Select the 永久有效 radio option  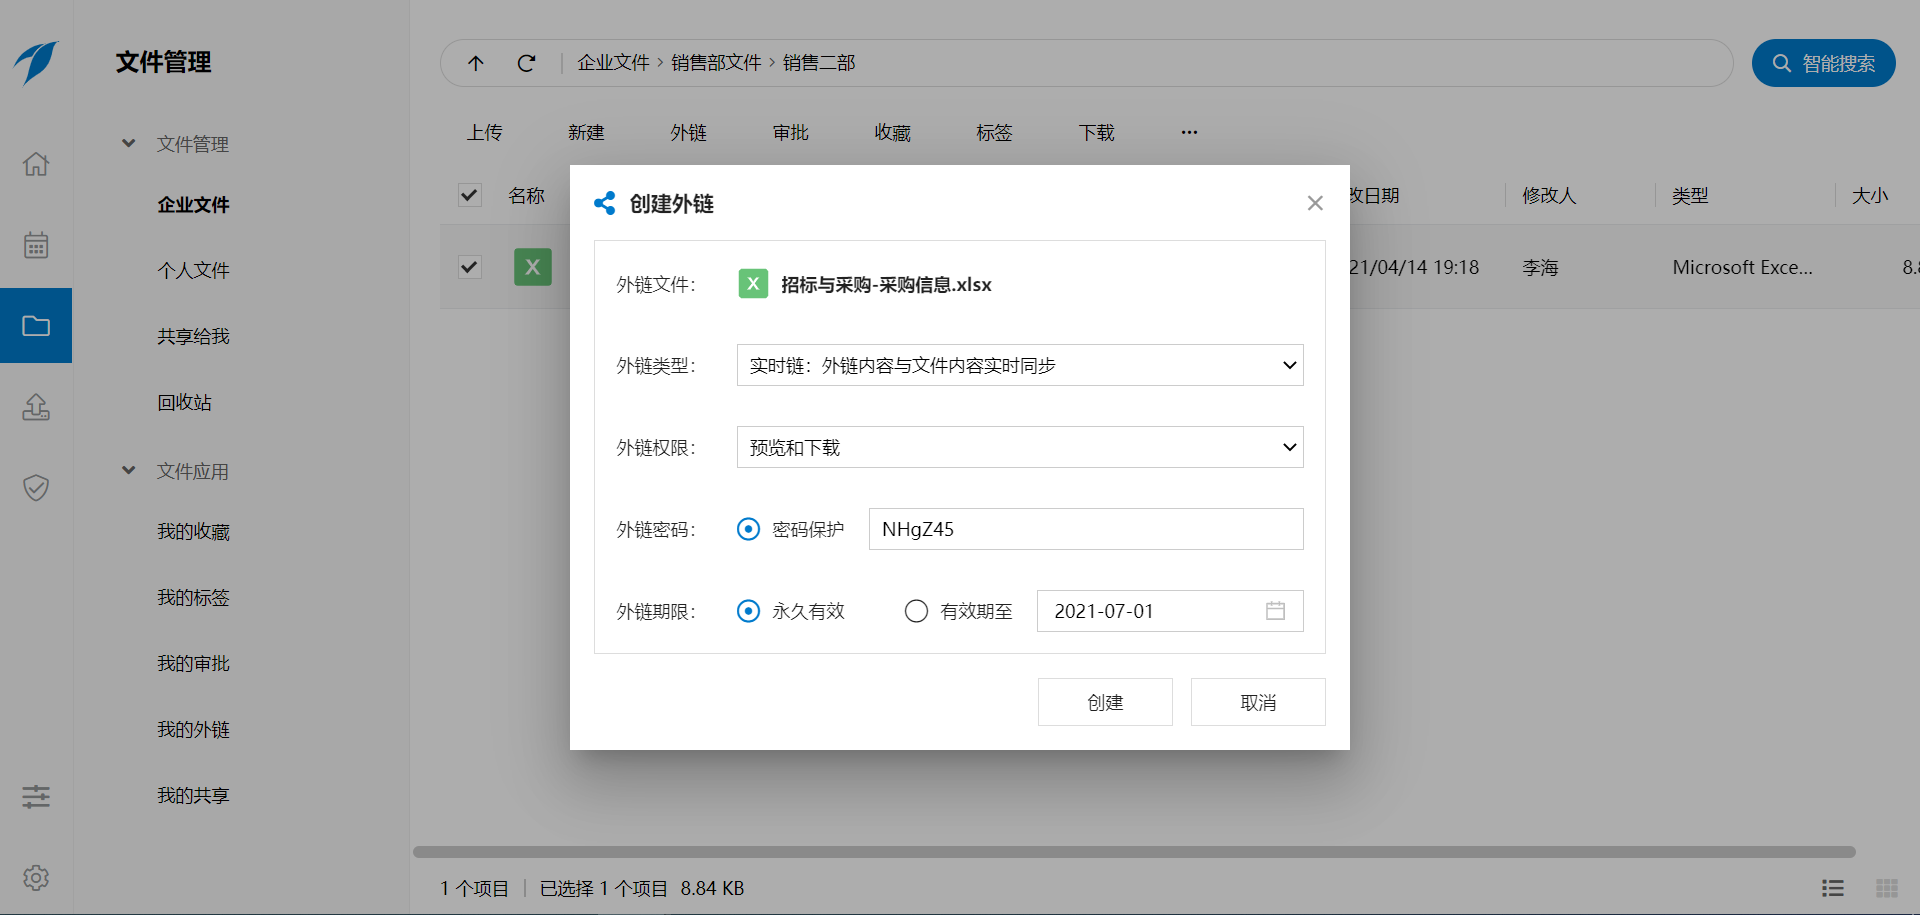tap(748, 611)
